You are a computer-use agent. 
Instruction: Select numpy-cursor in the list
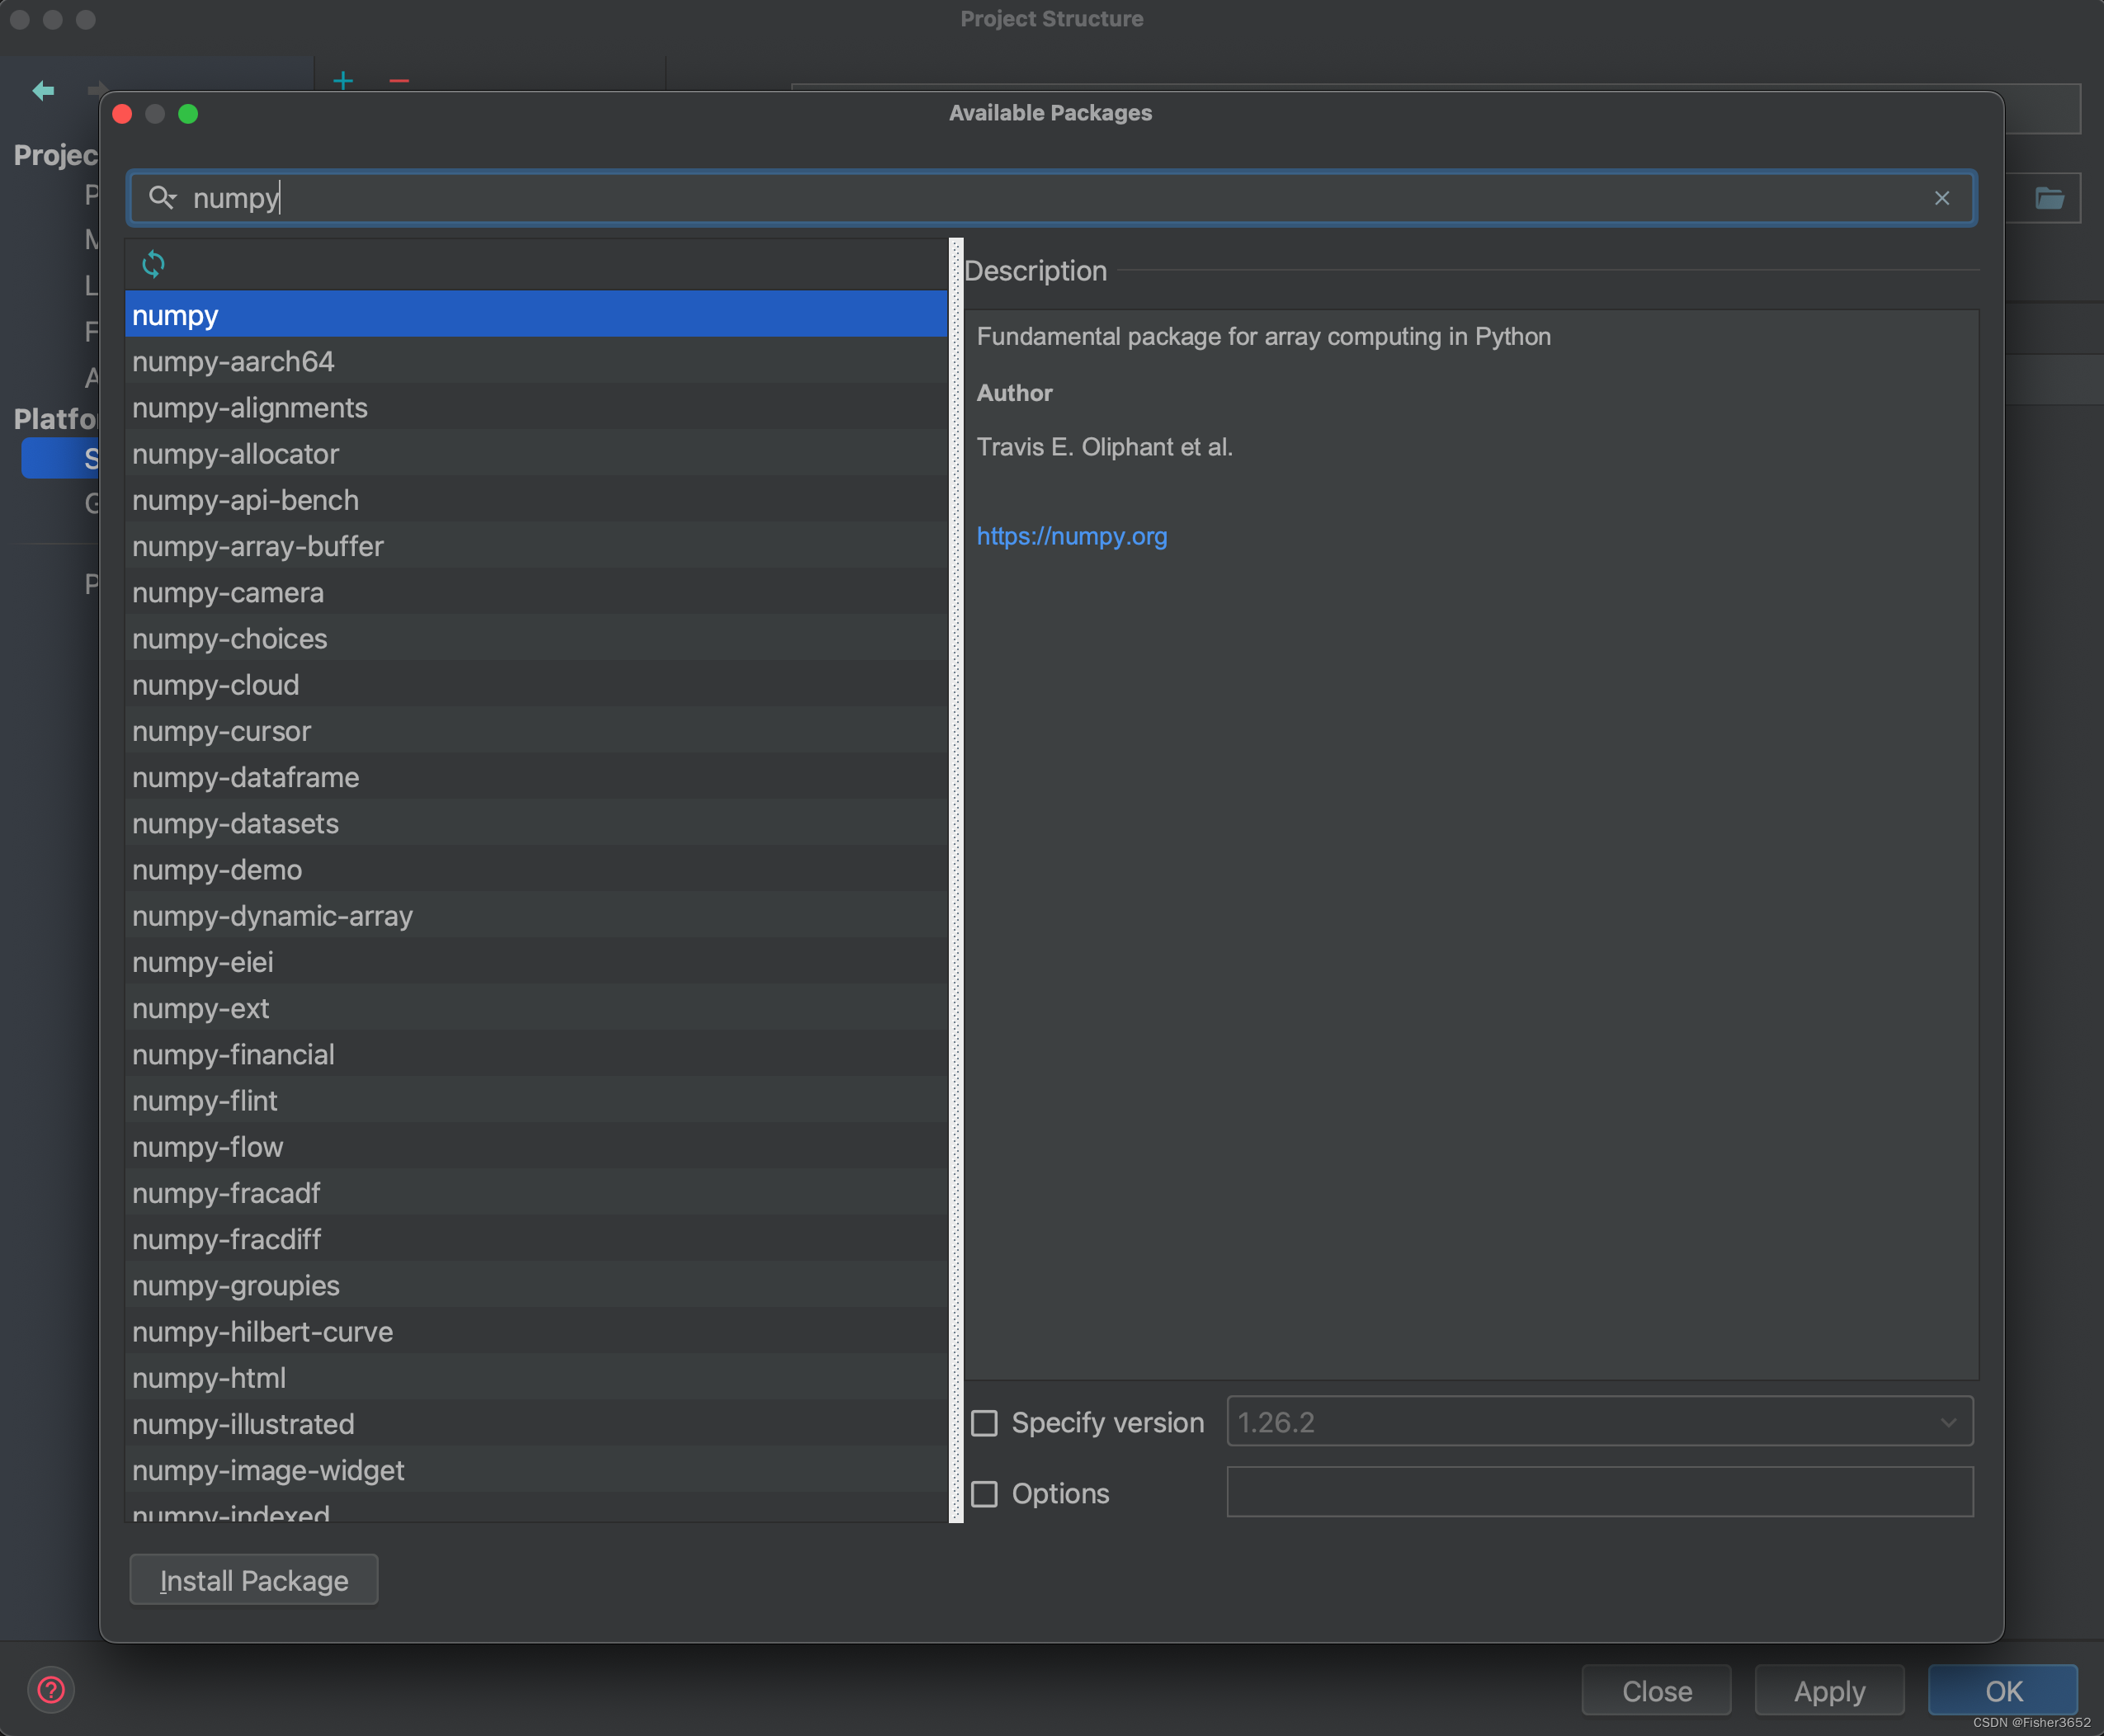(x=536, y=731)
